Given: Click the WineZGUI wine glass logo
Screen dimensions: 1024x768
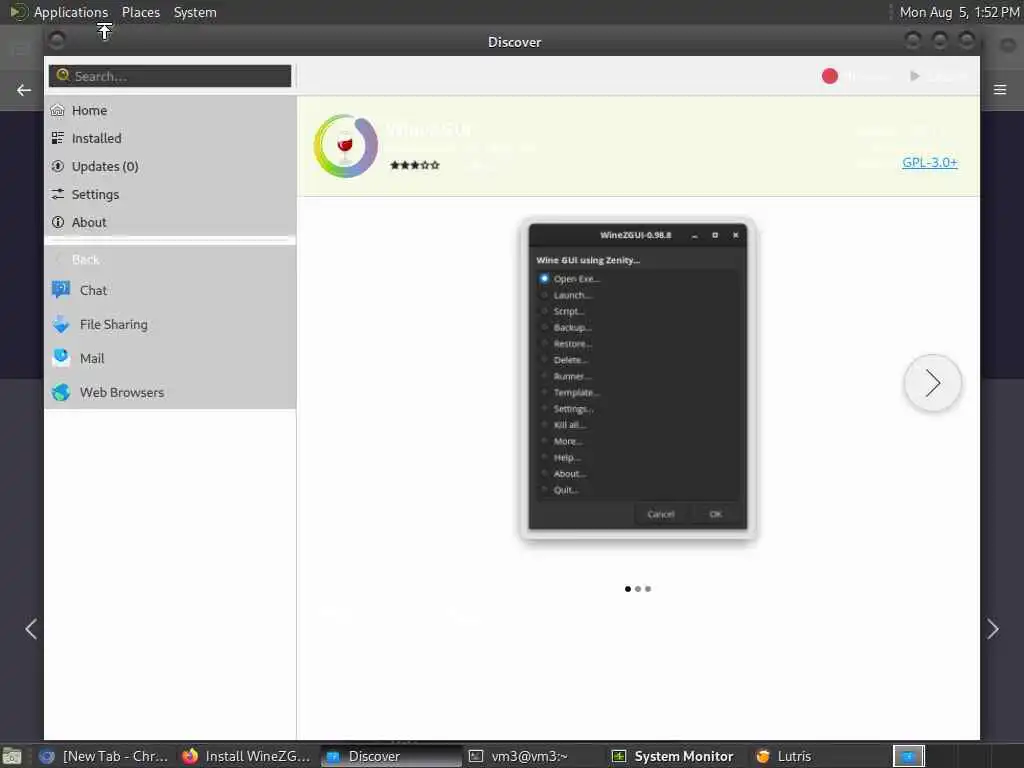Looking at the screenshot, I should coord(345,146).
